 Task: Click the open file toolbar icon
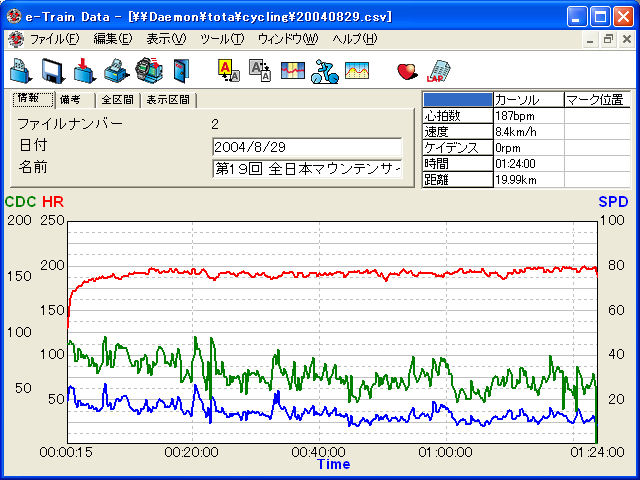20,70
